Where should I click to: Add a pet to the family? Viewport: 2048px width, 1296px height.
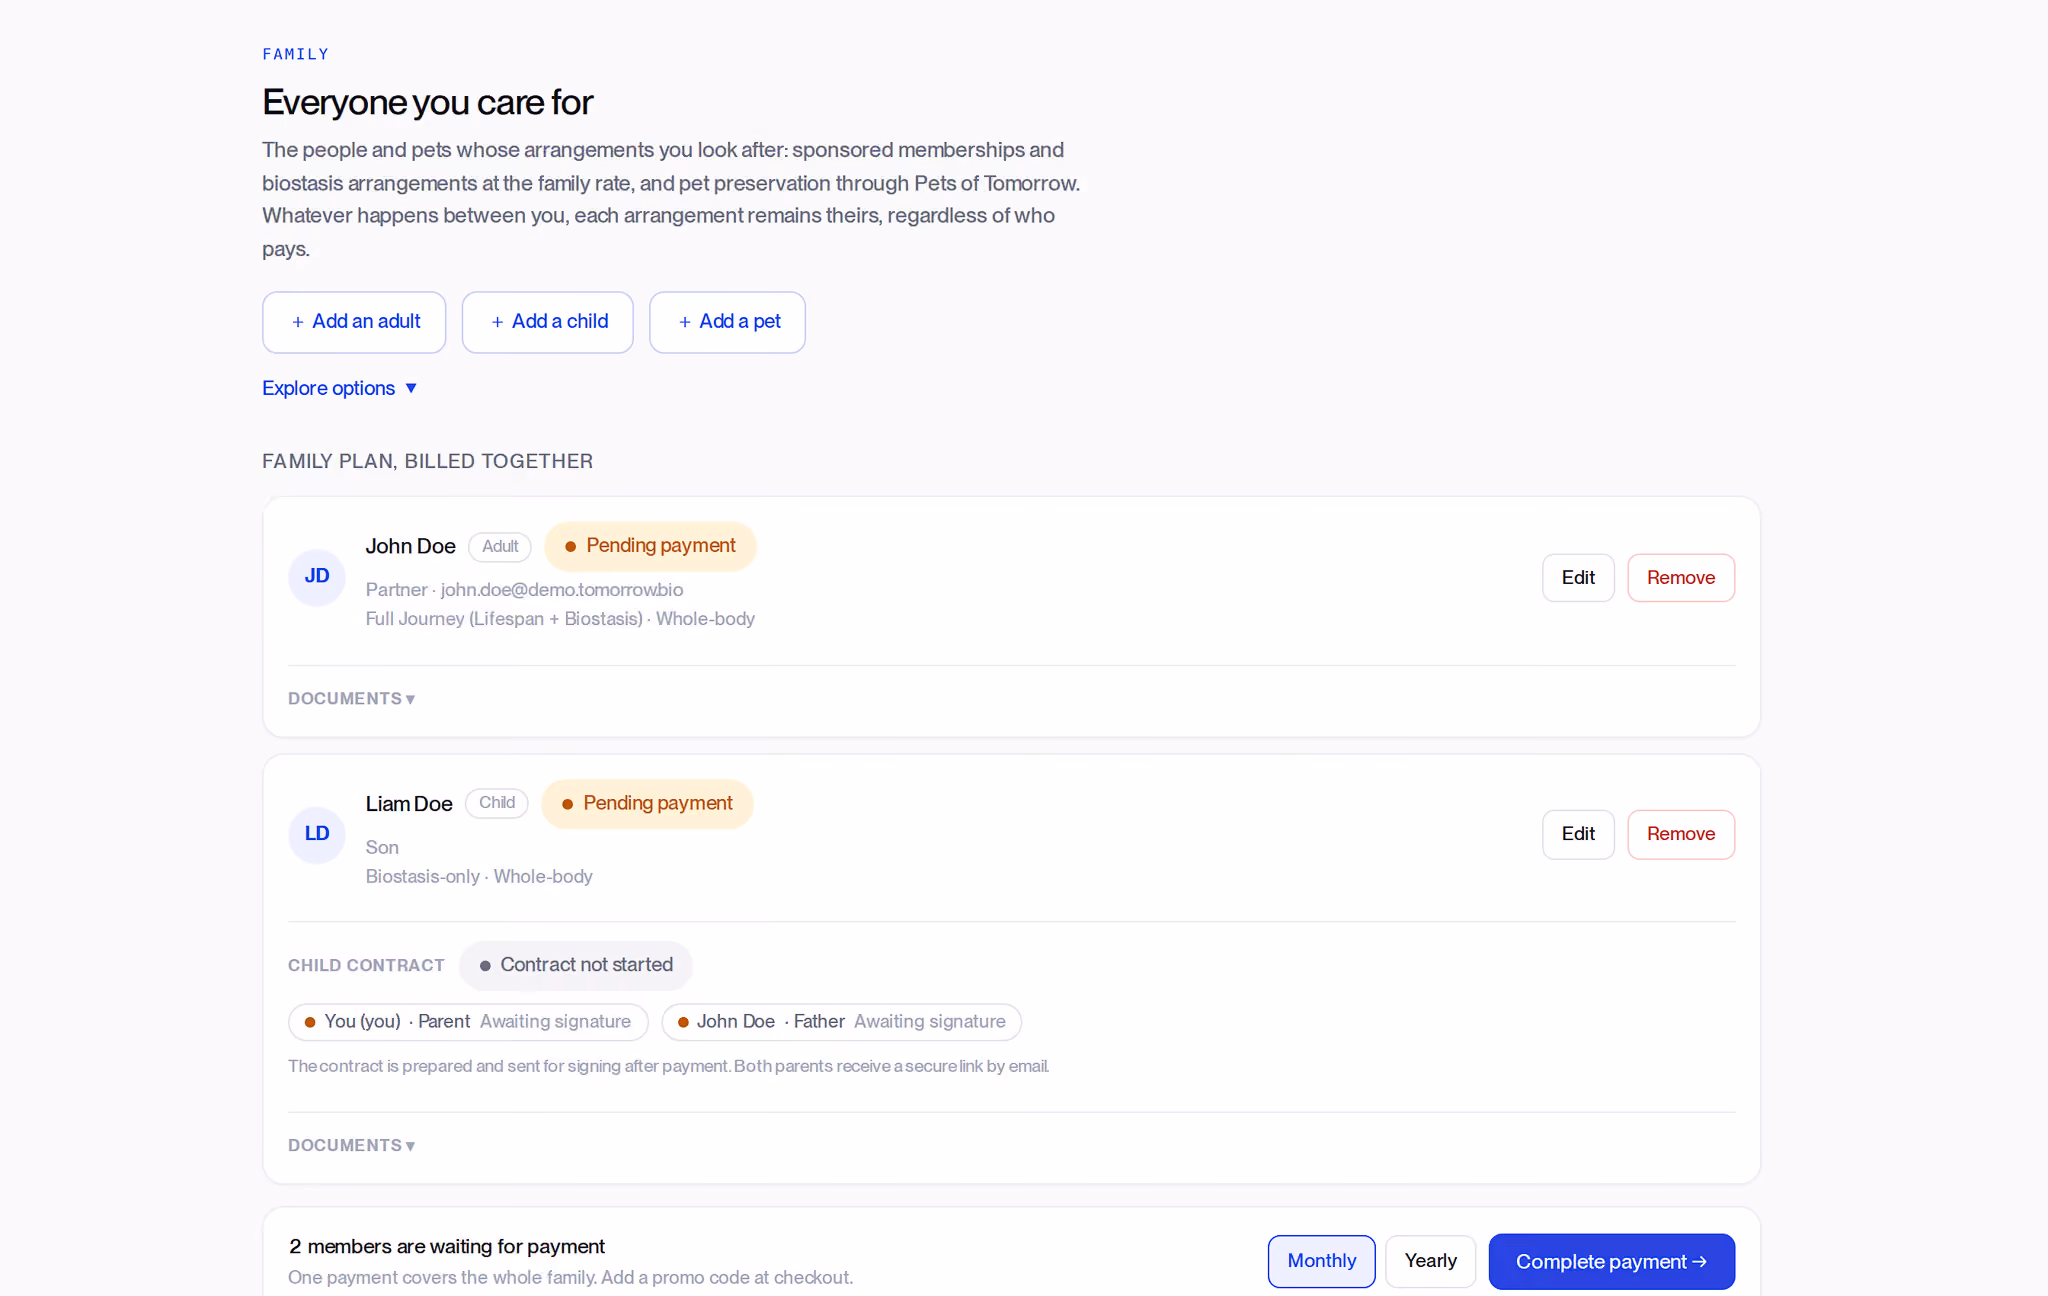(x=727, y=322)
